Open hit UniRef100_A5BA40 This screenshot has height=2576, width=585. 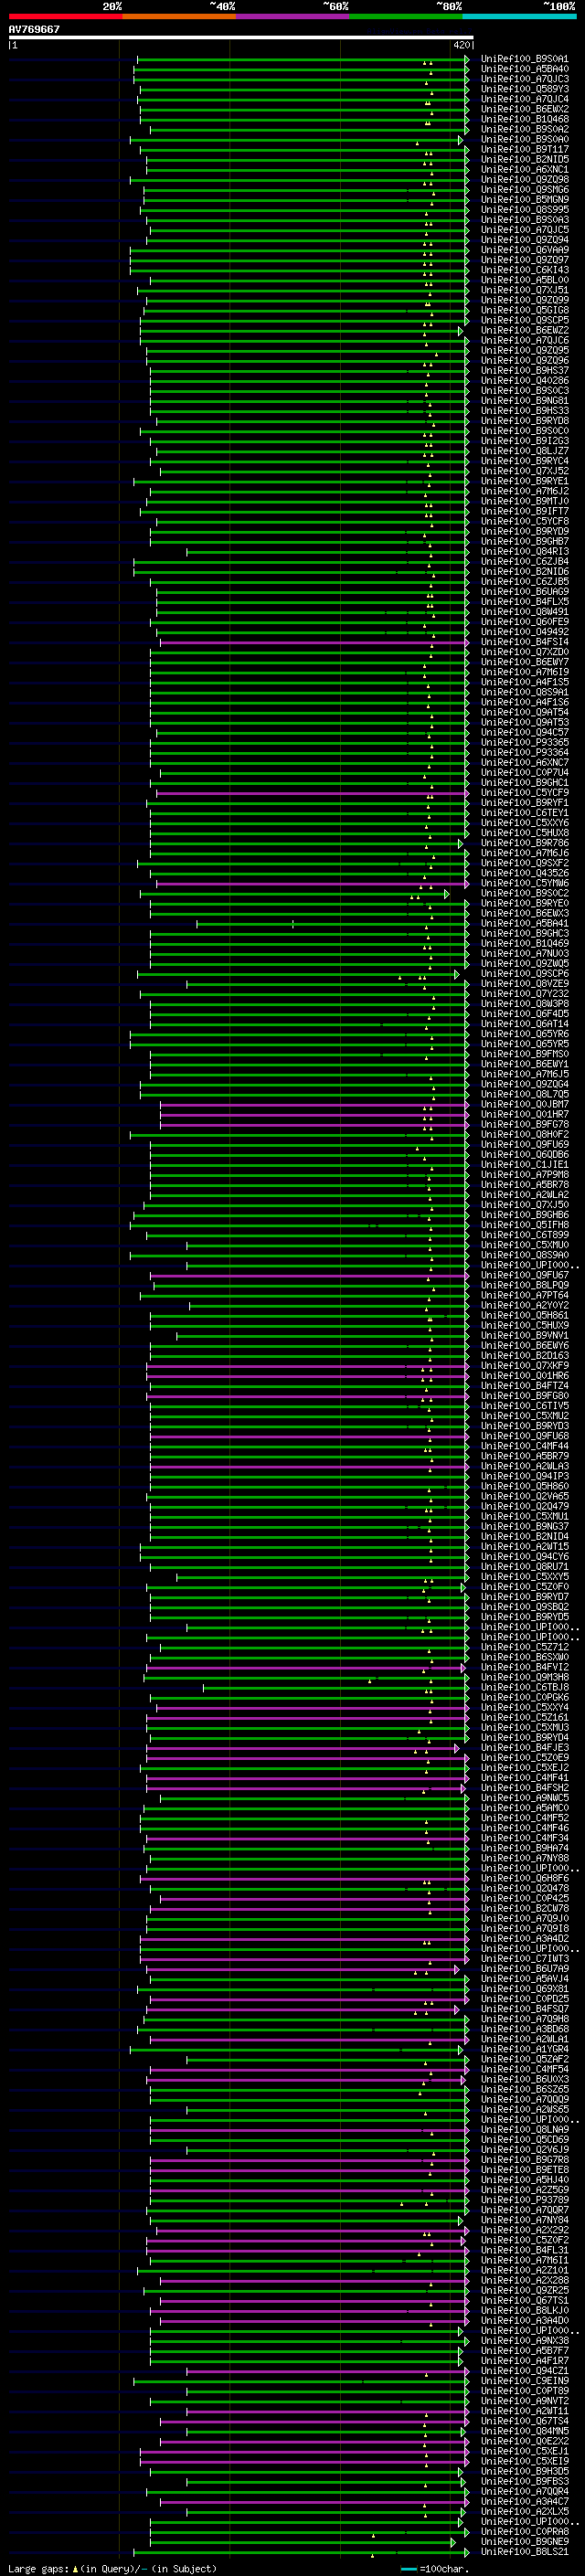(x=524, y=69)
